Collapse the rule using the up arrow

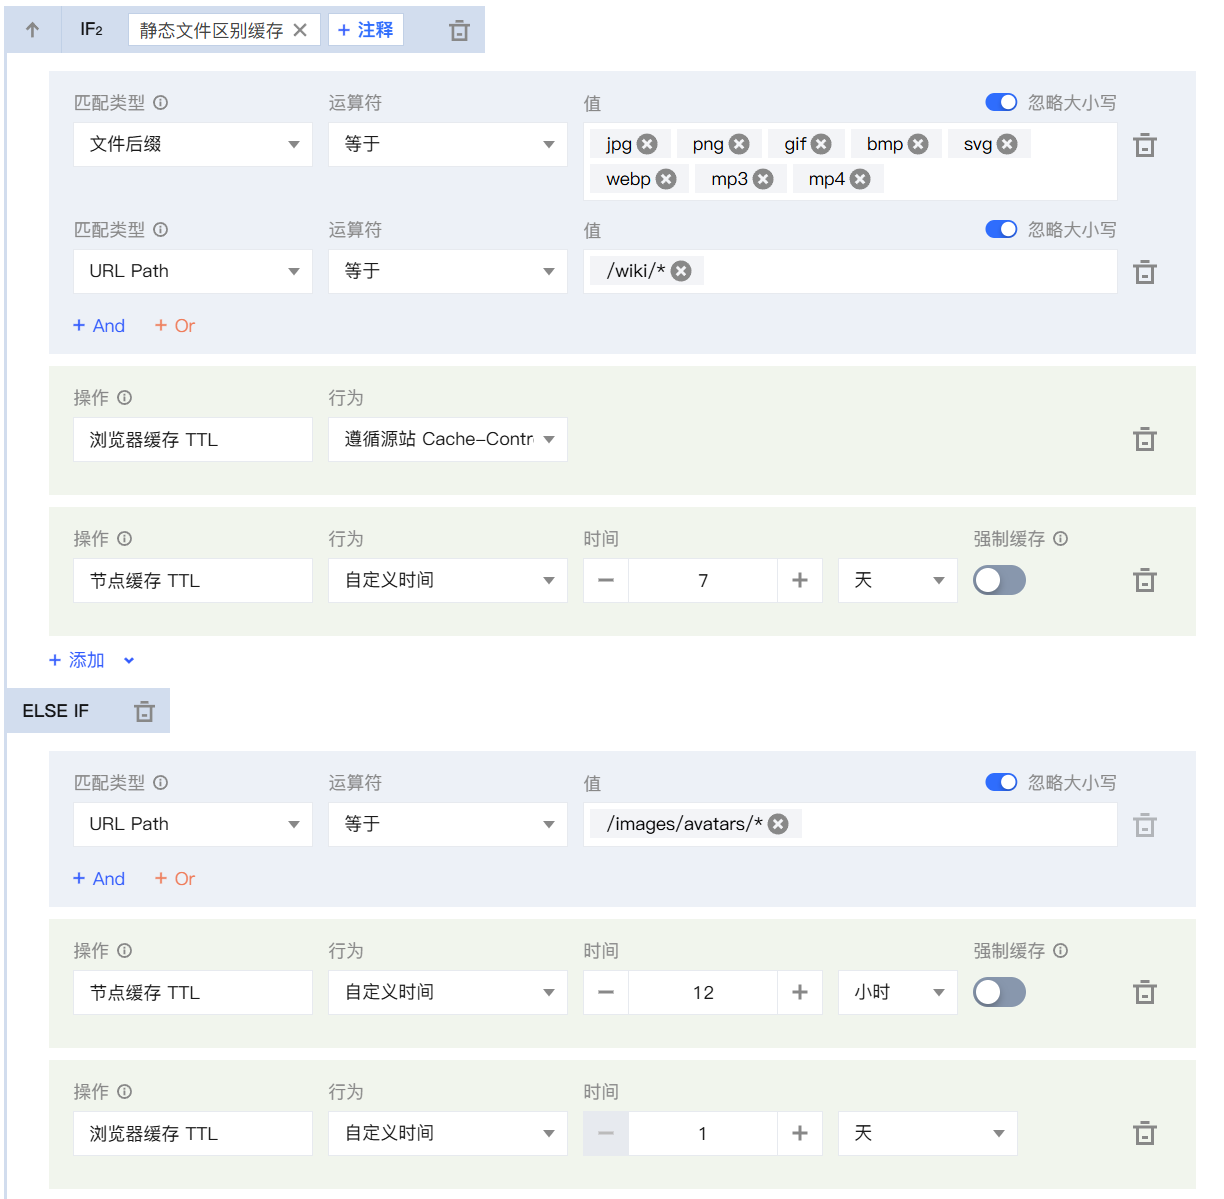click(x=33, y=29)
